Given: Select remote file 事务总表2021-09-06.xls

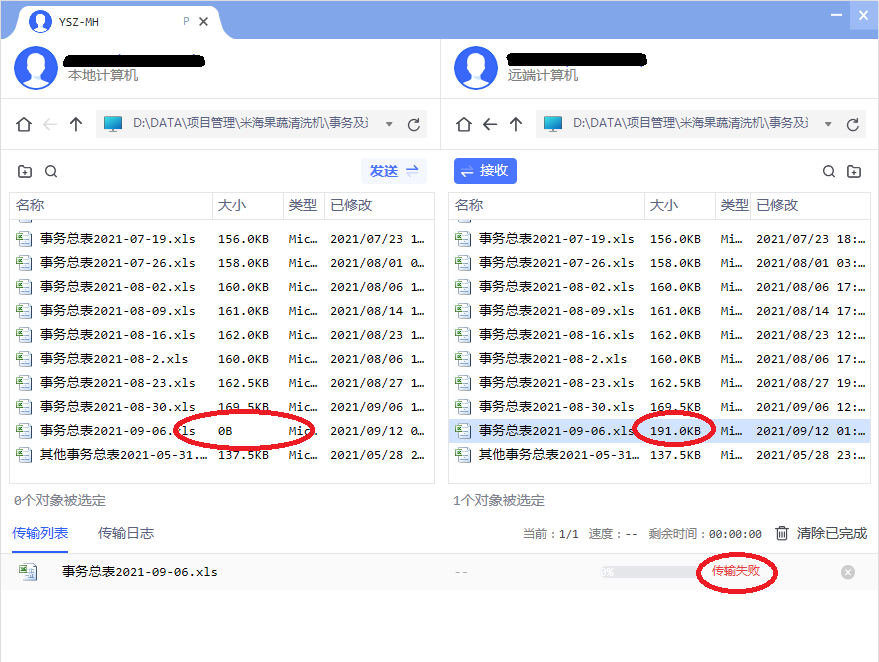Looking at the screenshot, I should (x=659, y=431).
